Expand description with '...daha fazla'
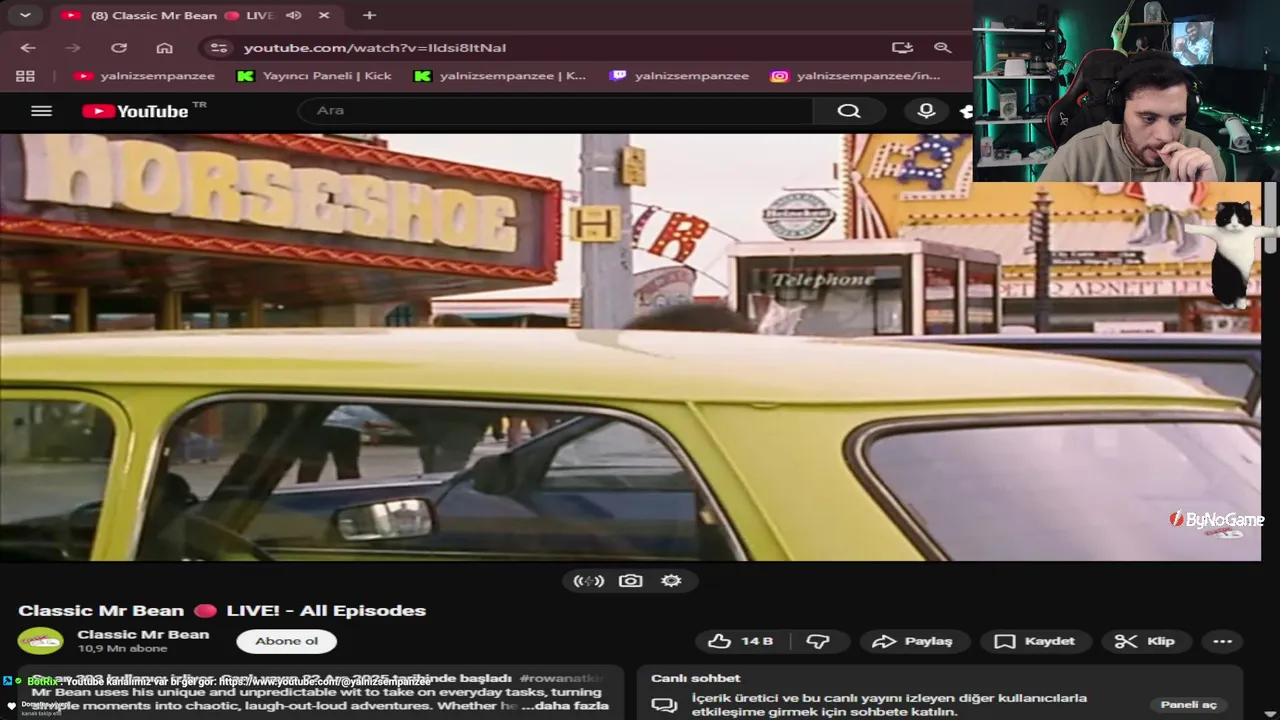Screen dimensions: 1280x720 pos(565,705)
